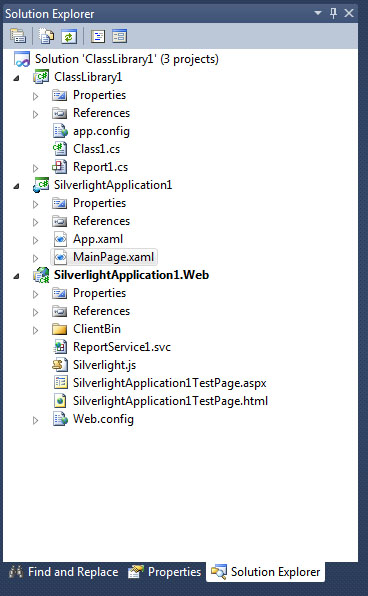Screen dimensions: 368x596
Task: Click the Properties toolbar icon
Action: (18, 36)
